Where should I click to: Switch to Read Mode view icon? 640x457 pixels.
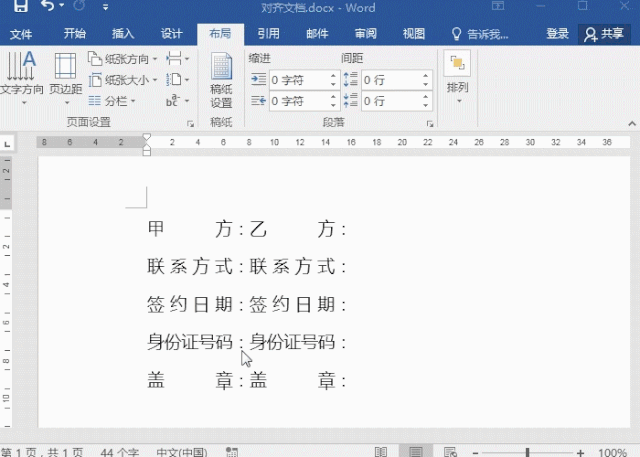[x=381, y=452]
